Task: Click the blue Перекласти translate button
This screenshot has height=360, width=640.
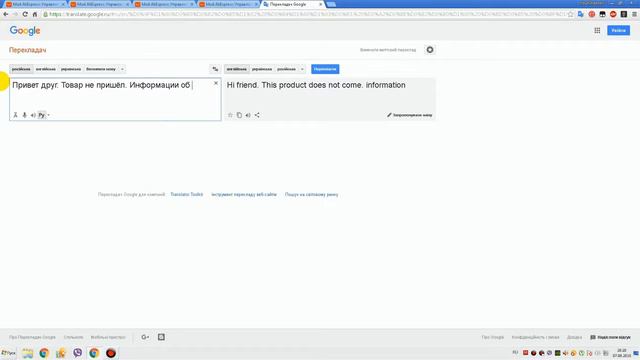Action: pyautogui.click(x=325, y=69)
